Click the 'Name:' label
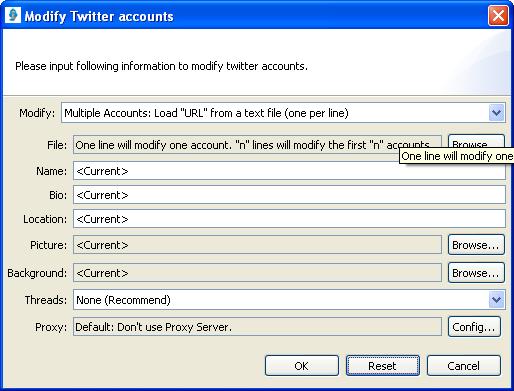Image resolution: width=514 pixels, height=391 pixels. pyautogui.click(x=51, y=171)
